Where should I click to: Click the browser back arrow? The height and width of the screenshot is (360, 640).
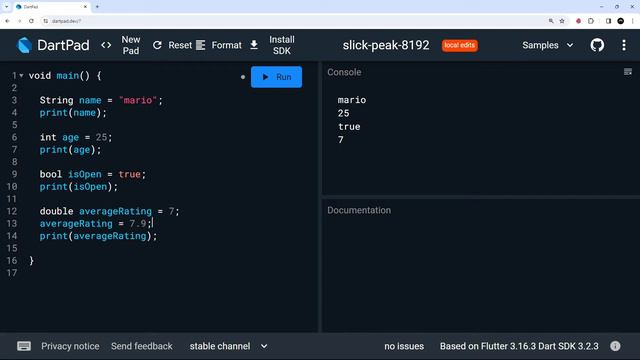tap(7, 21)
